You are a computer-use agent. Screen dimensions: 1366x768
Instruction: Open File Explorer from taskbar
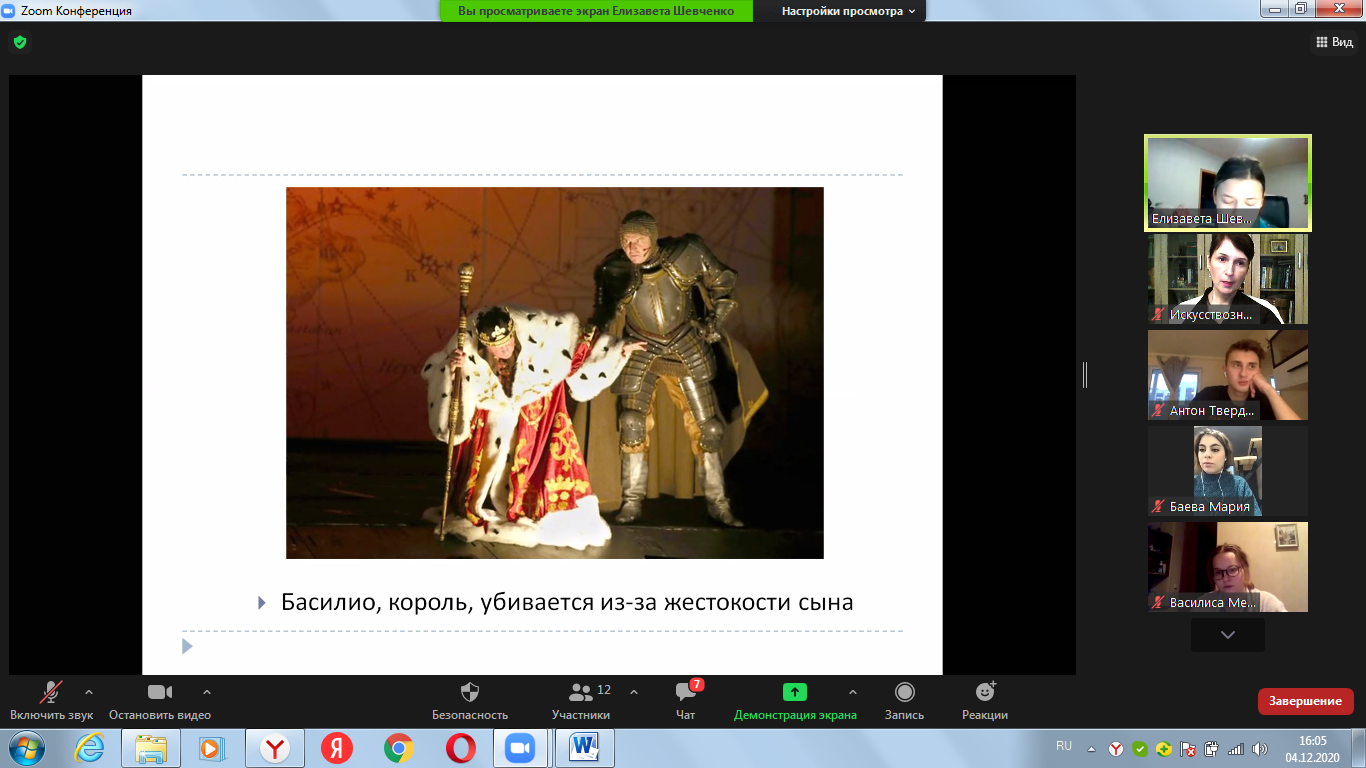(x=151, y=748)
